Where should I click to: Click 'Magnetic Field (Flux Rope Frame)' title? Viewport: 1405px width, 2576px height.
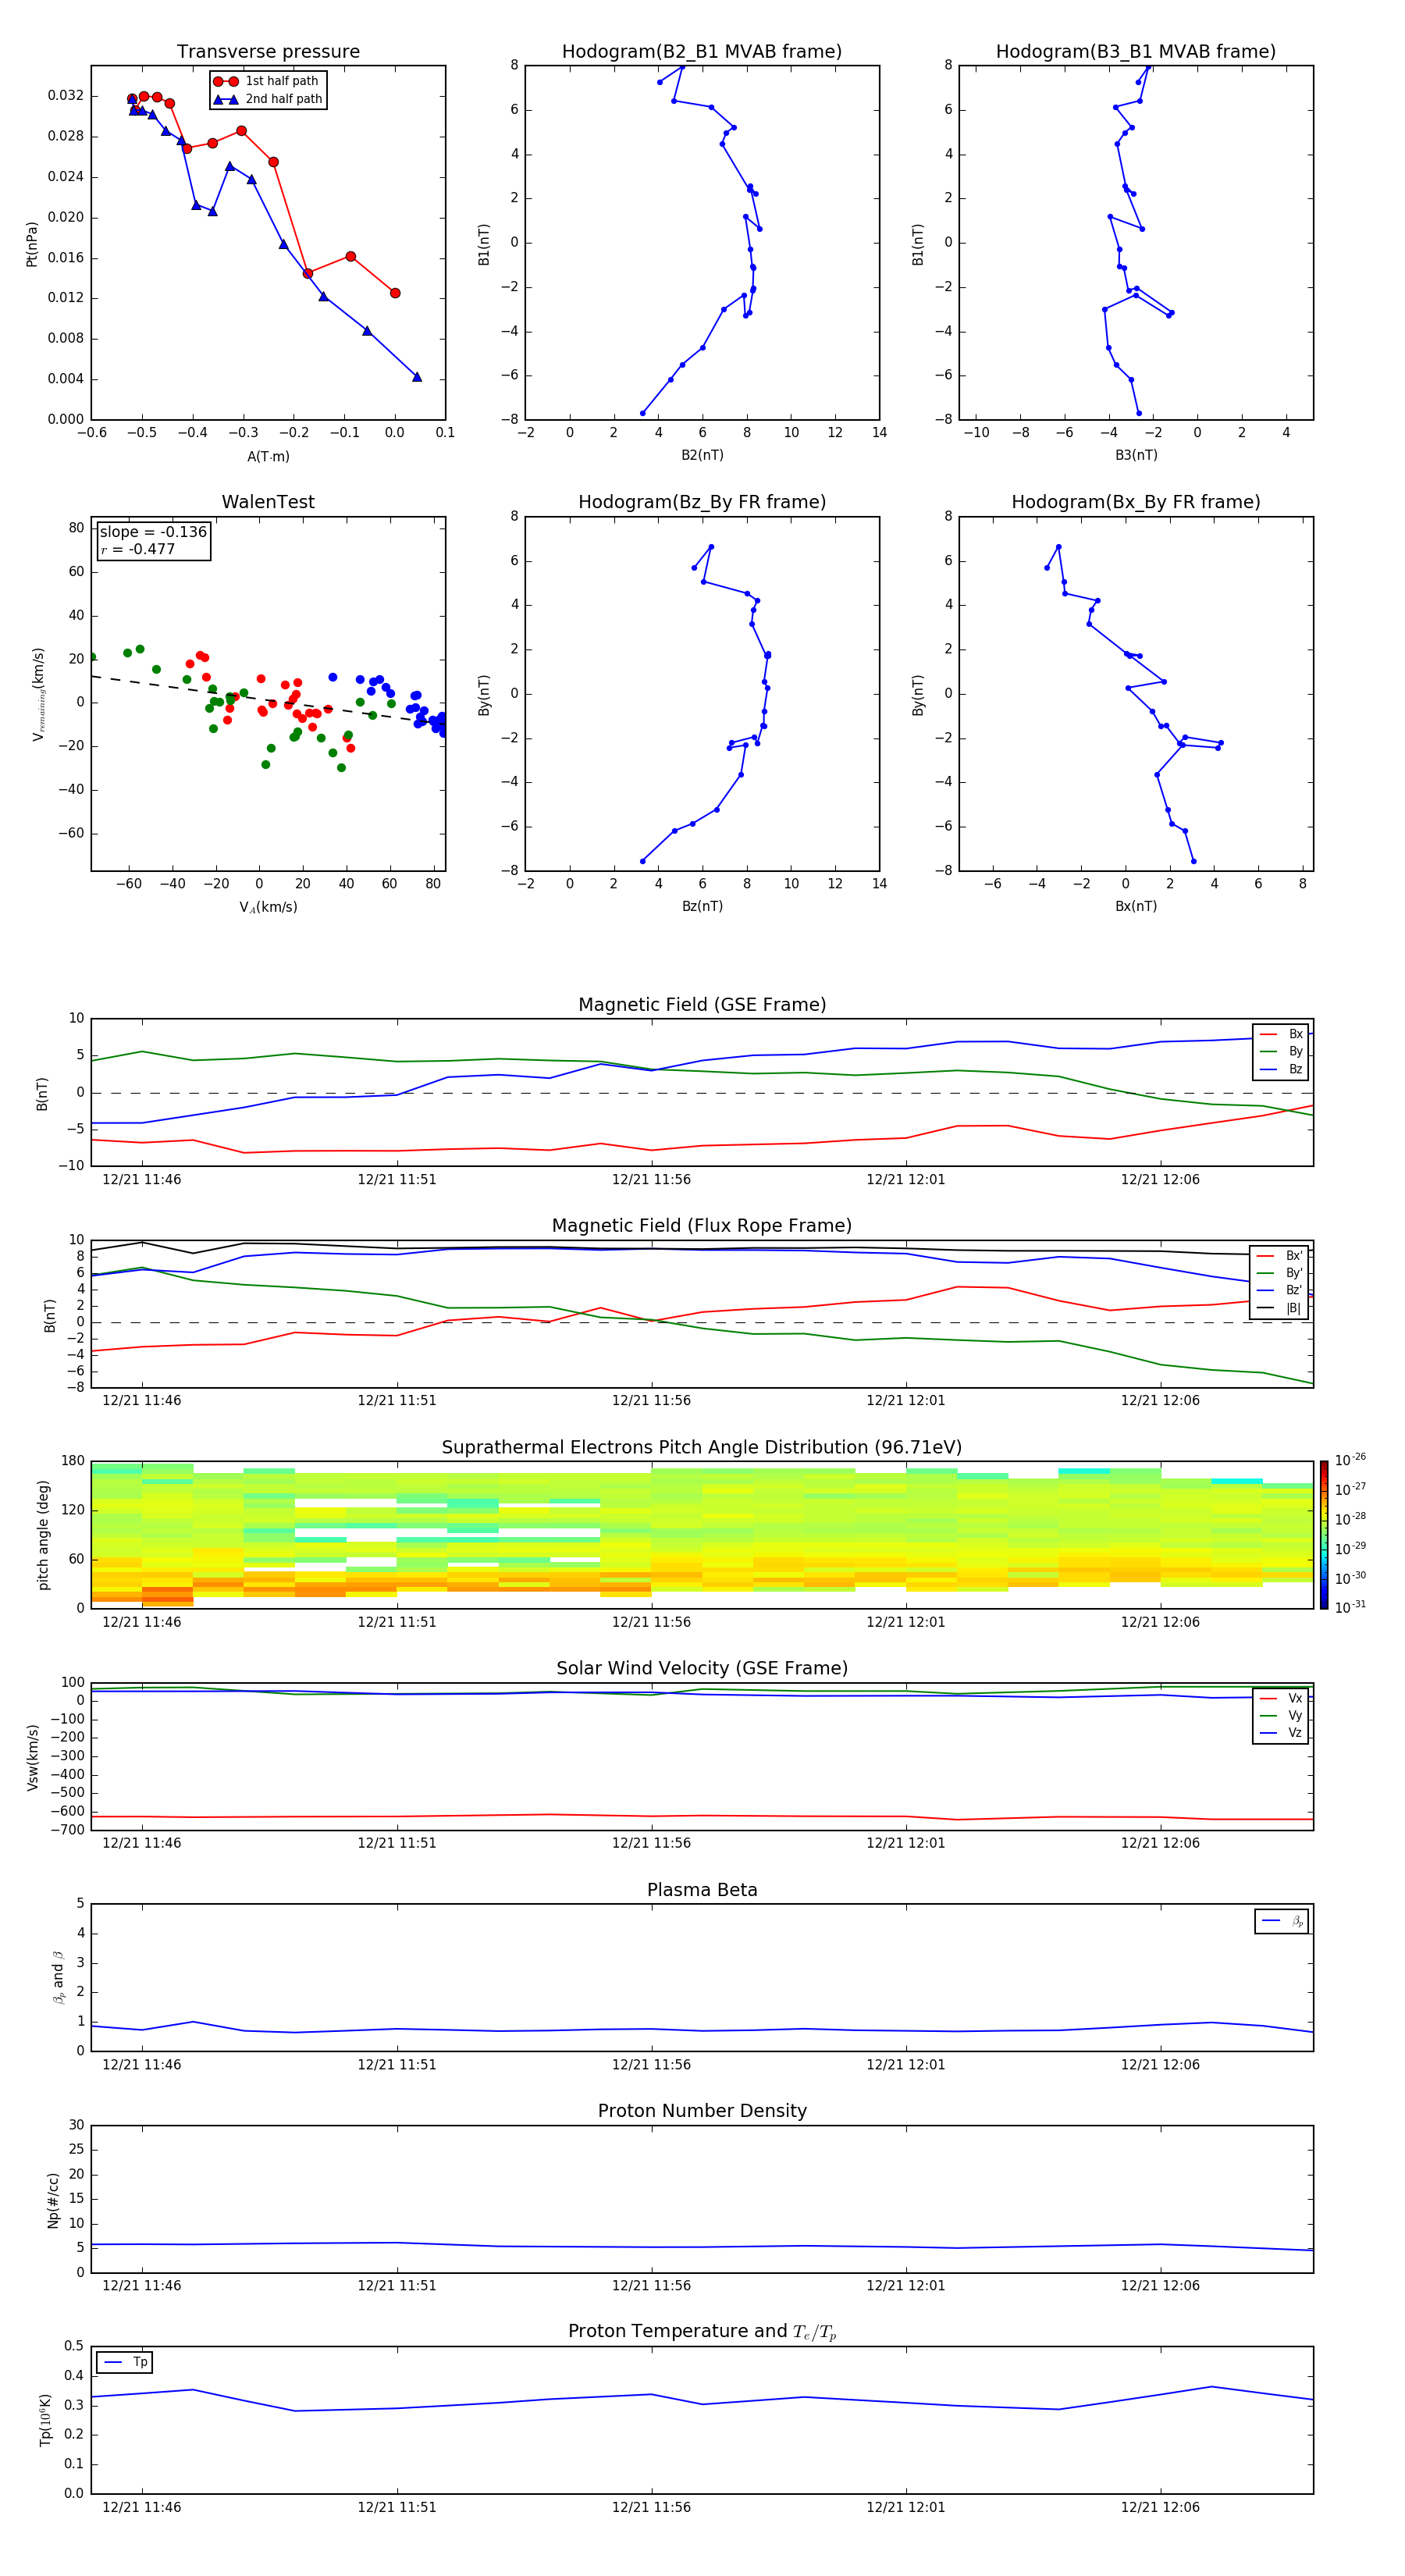click(x=702, y=1226)
